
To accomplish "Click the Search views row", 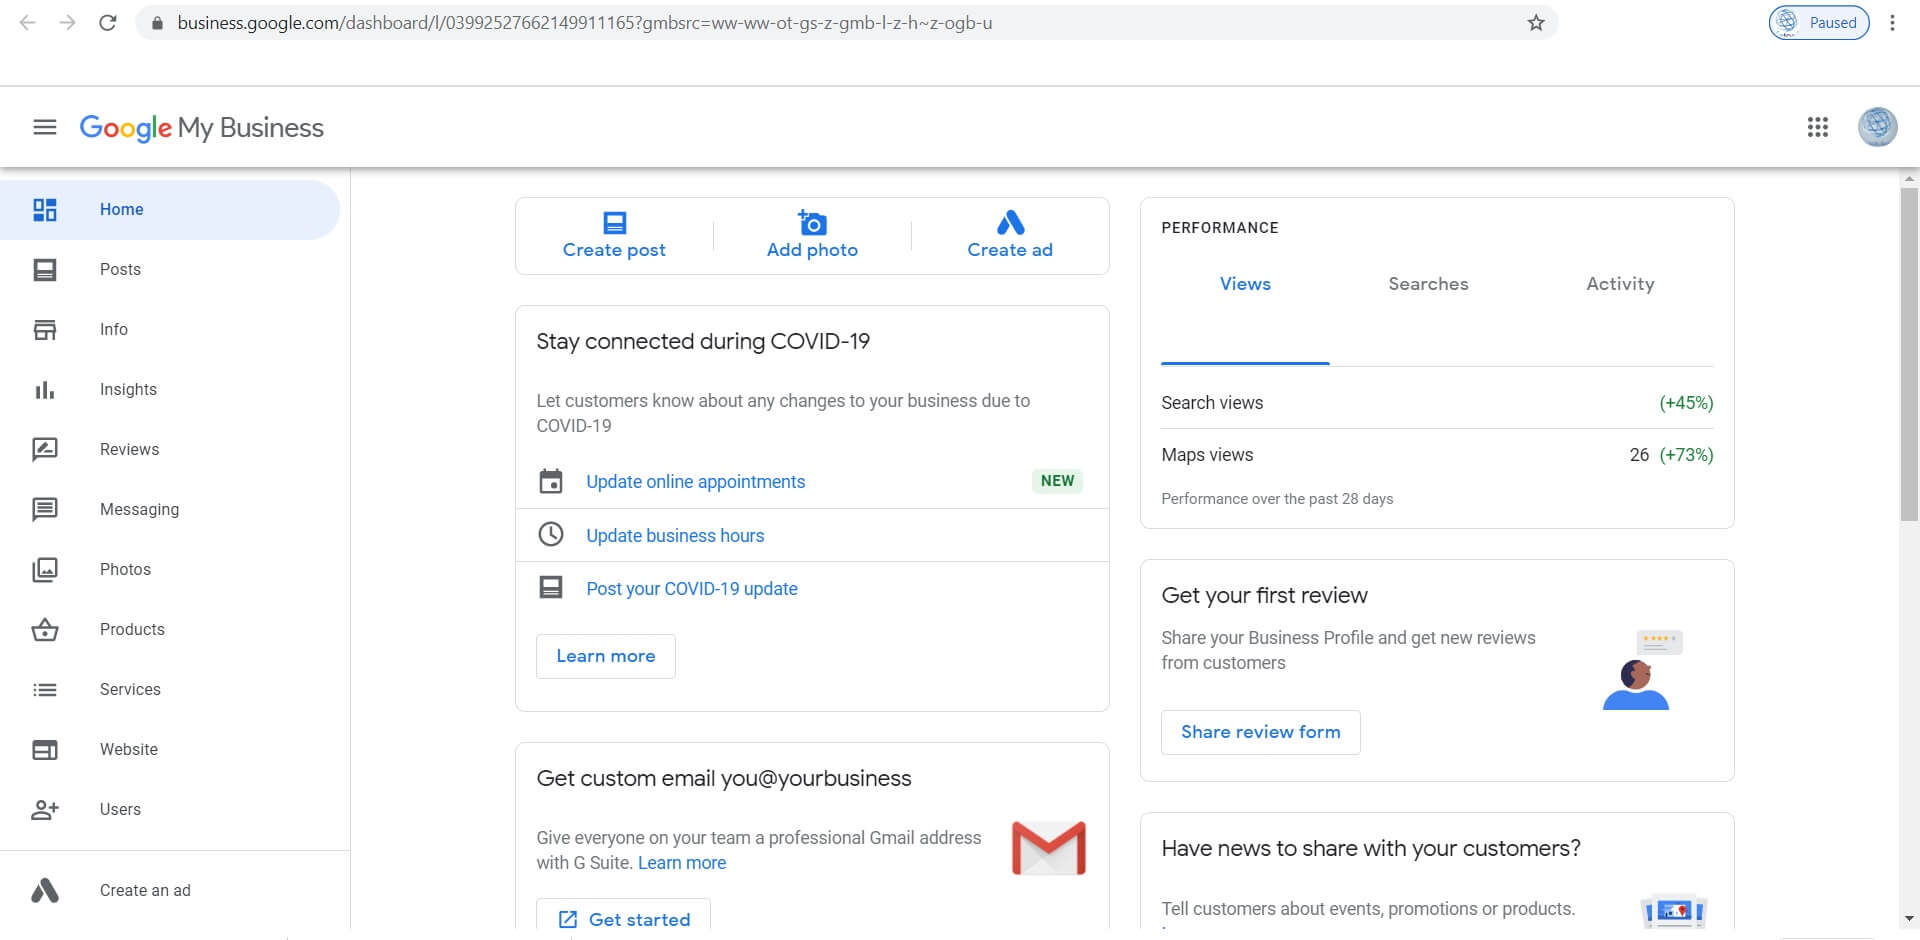I will (1437, 403).
